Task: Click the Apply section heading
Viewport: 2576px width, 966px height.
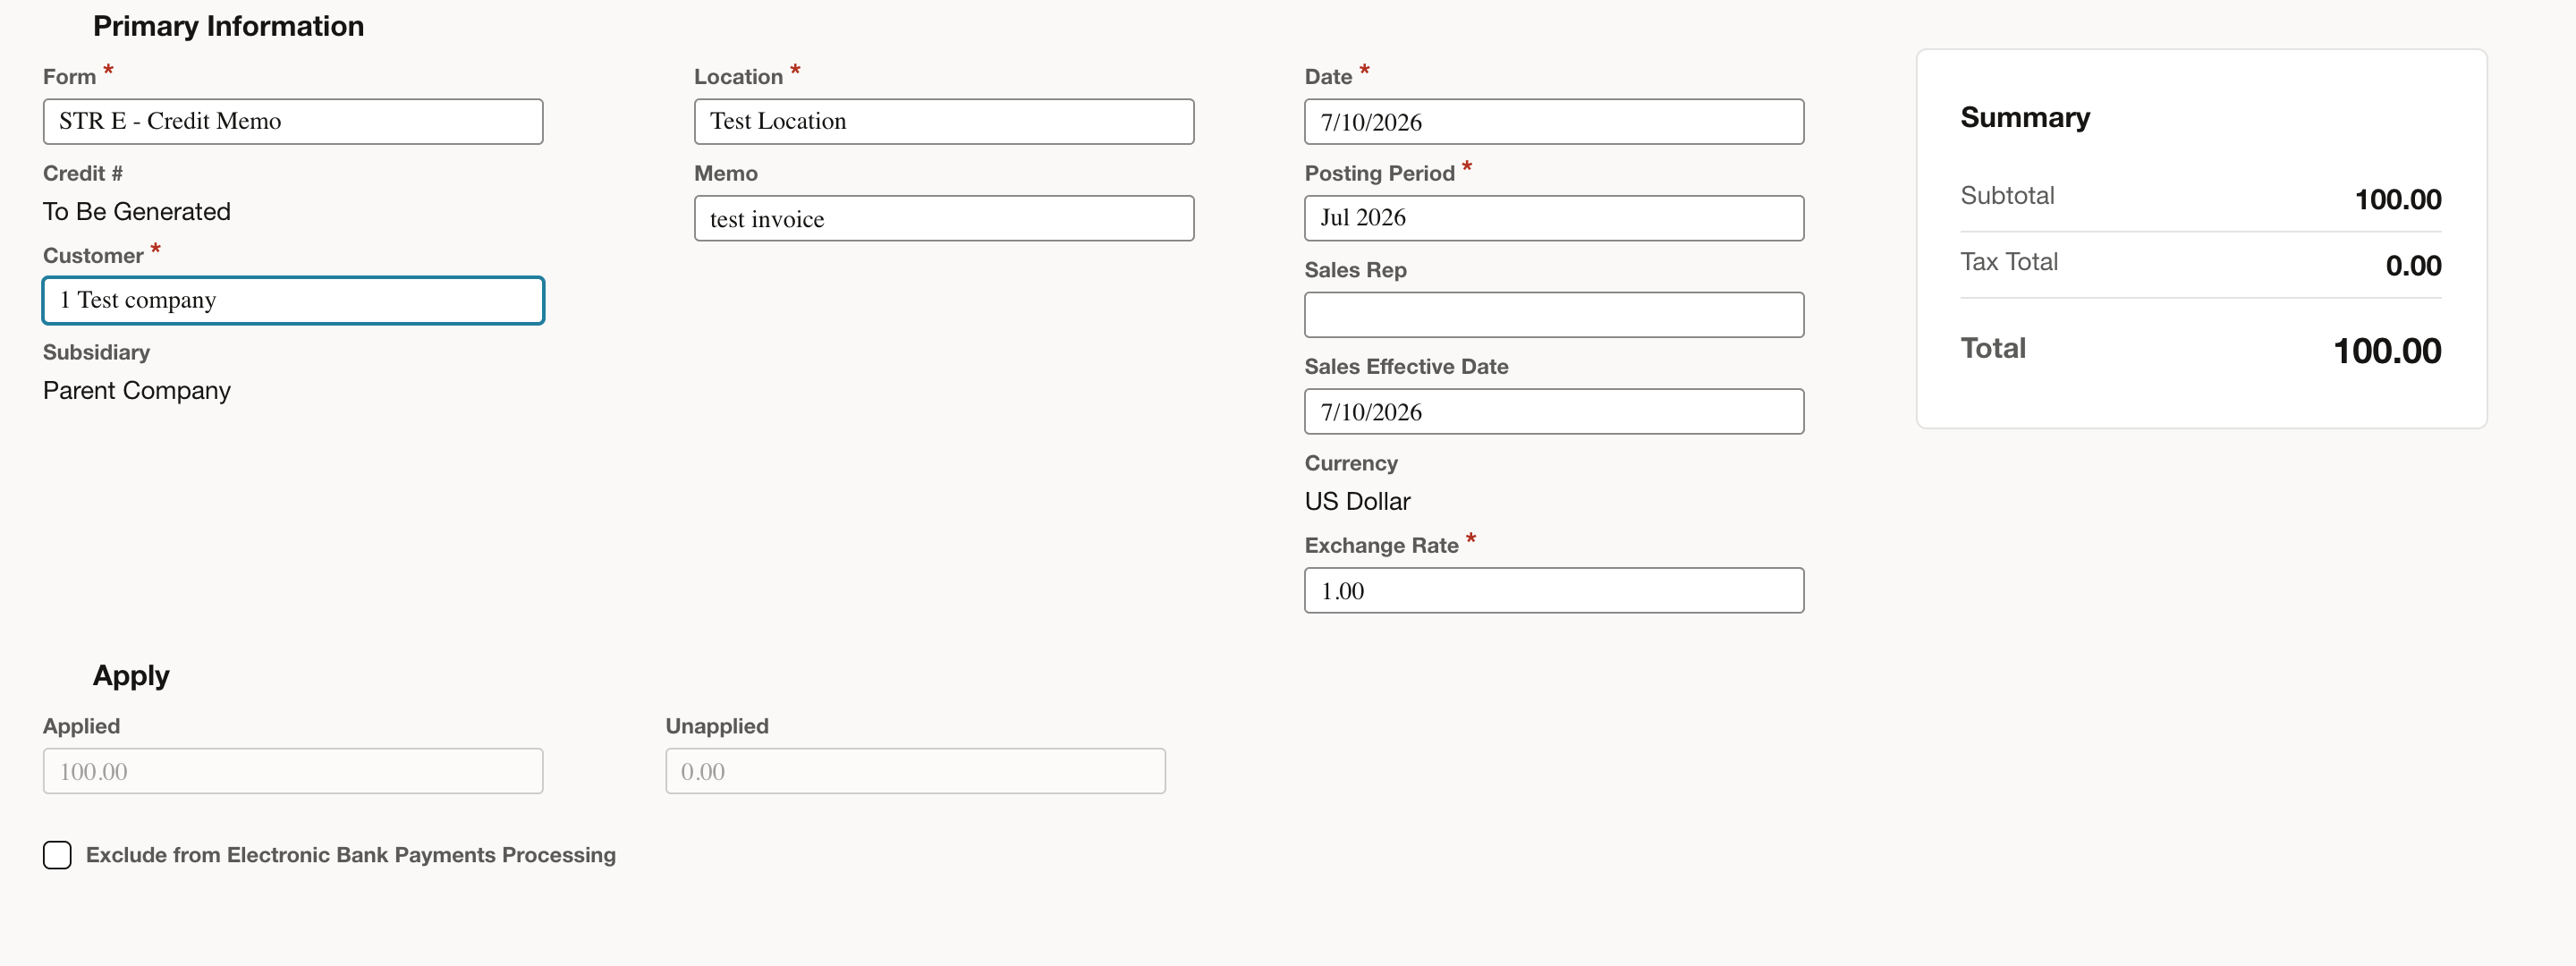Action: click(131, 676)
